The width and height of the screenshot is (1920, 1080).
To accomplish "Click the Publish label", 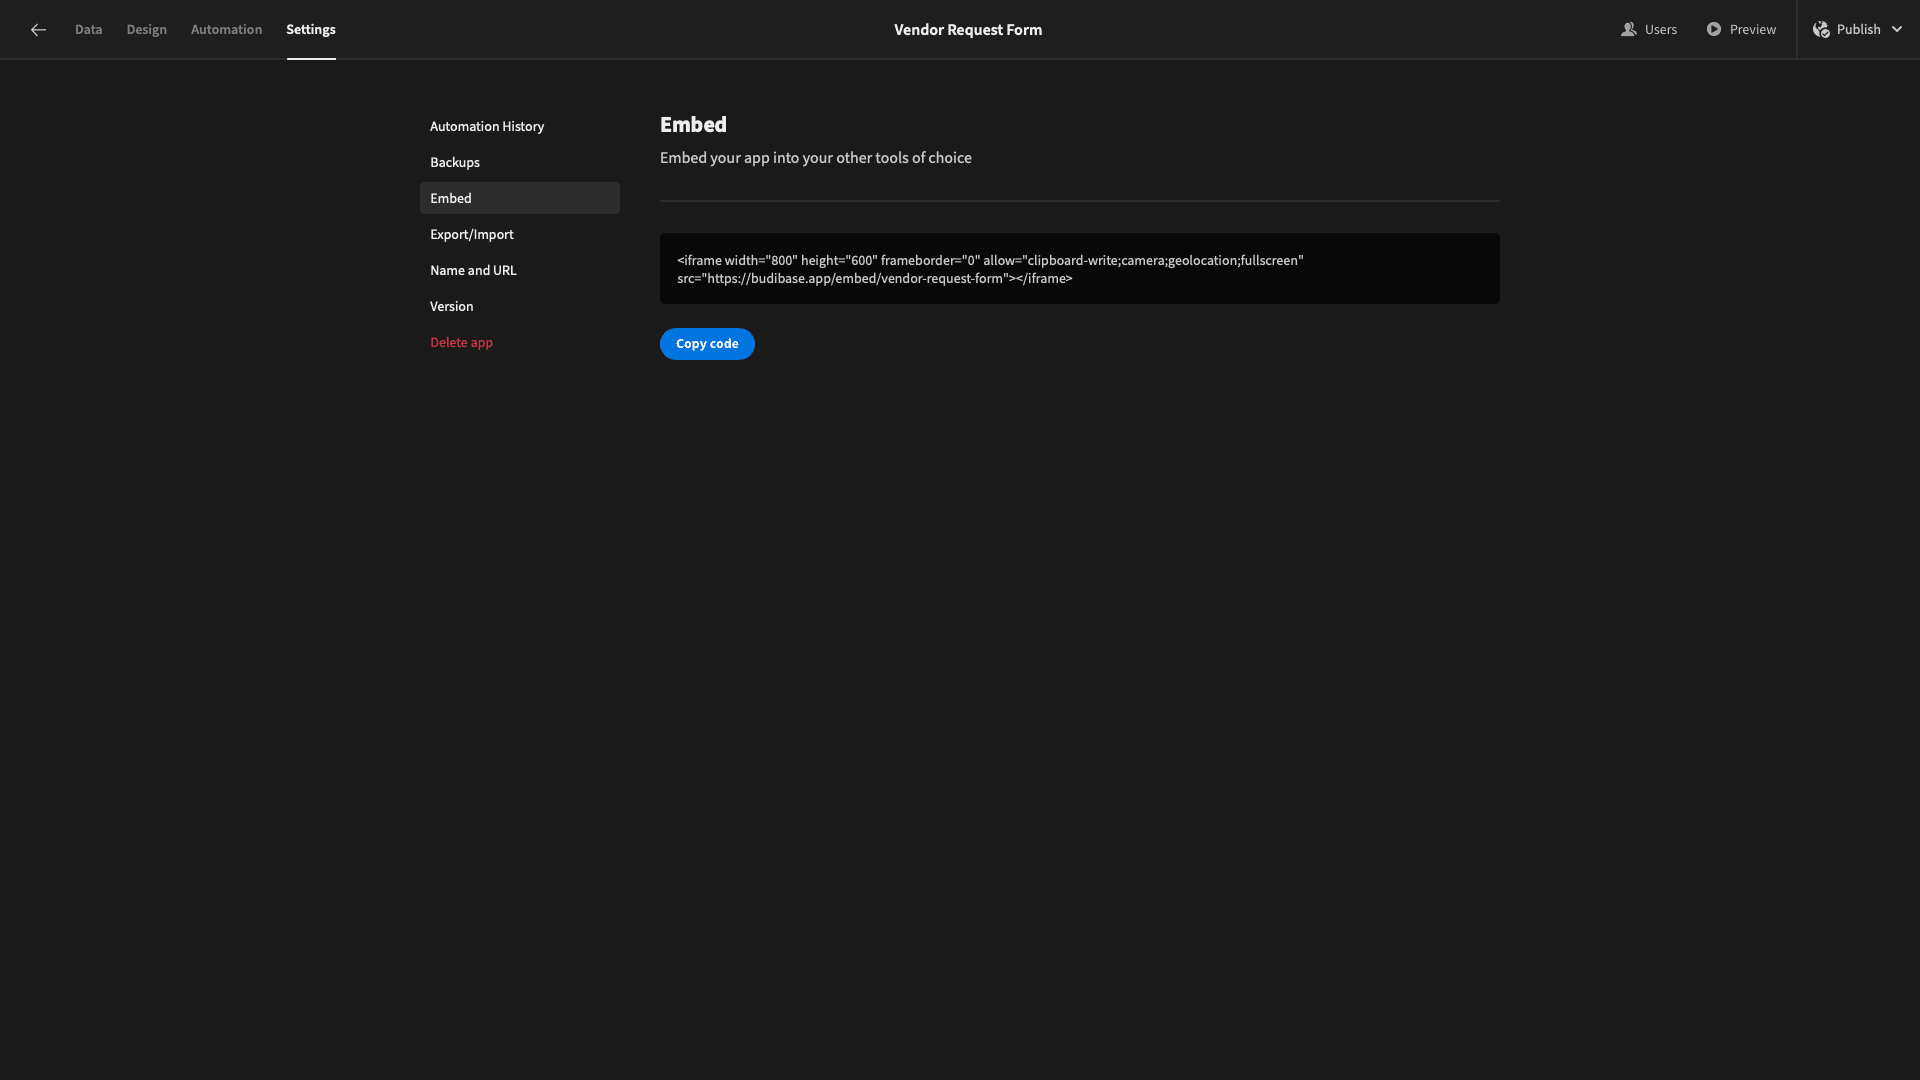I will coord(1858,29).
